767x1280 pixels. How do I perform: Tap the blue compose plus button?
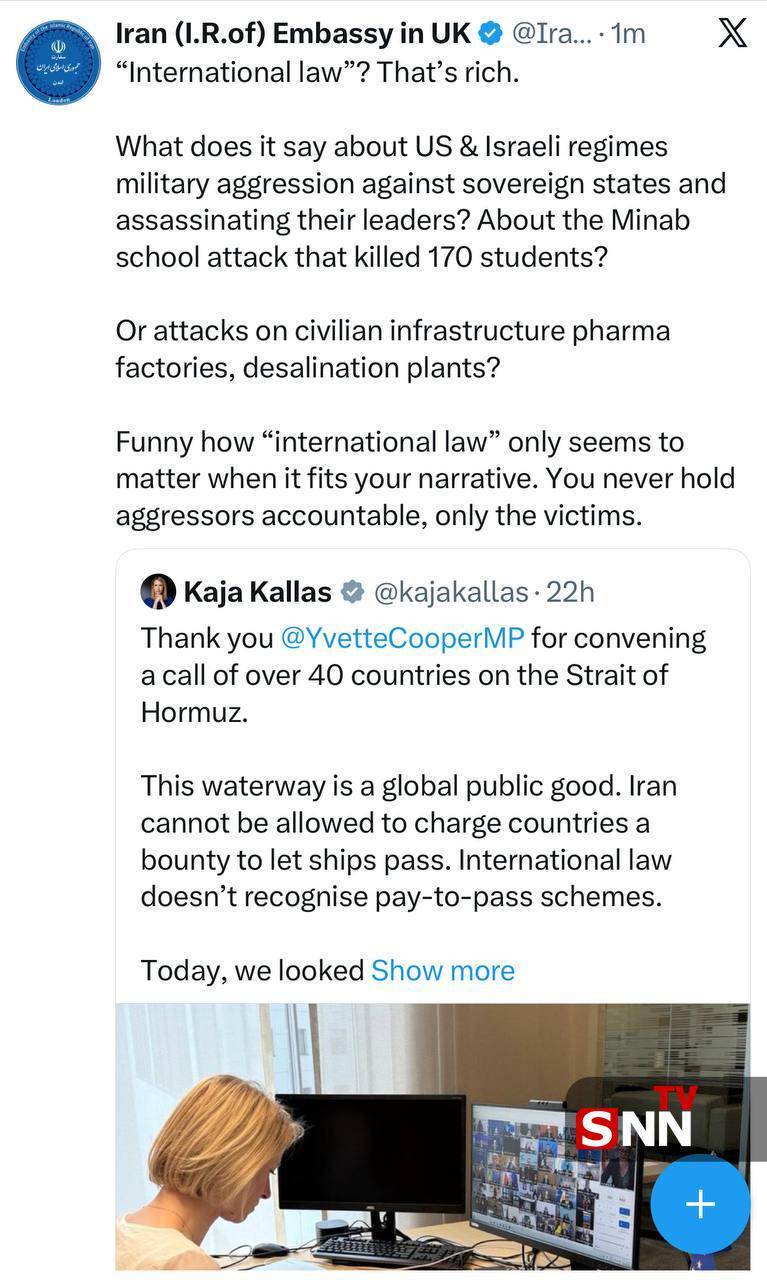[700, 1204]
